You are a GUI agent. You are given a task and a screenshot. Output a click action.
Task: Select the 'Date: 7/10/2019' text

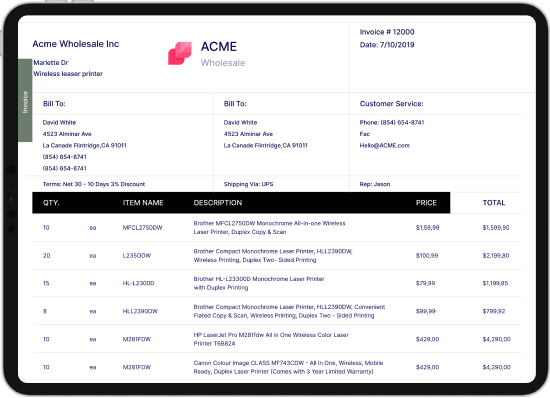click(x=387, y=45)
